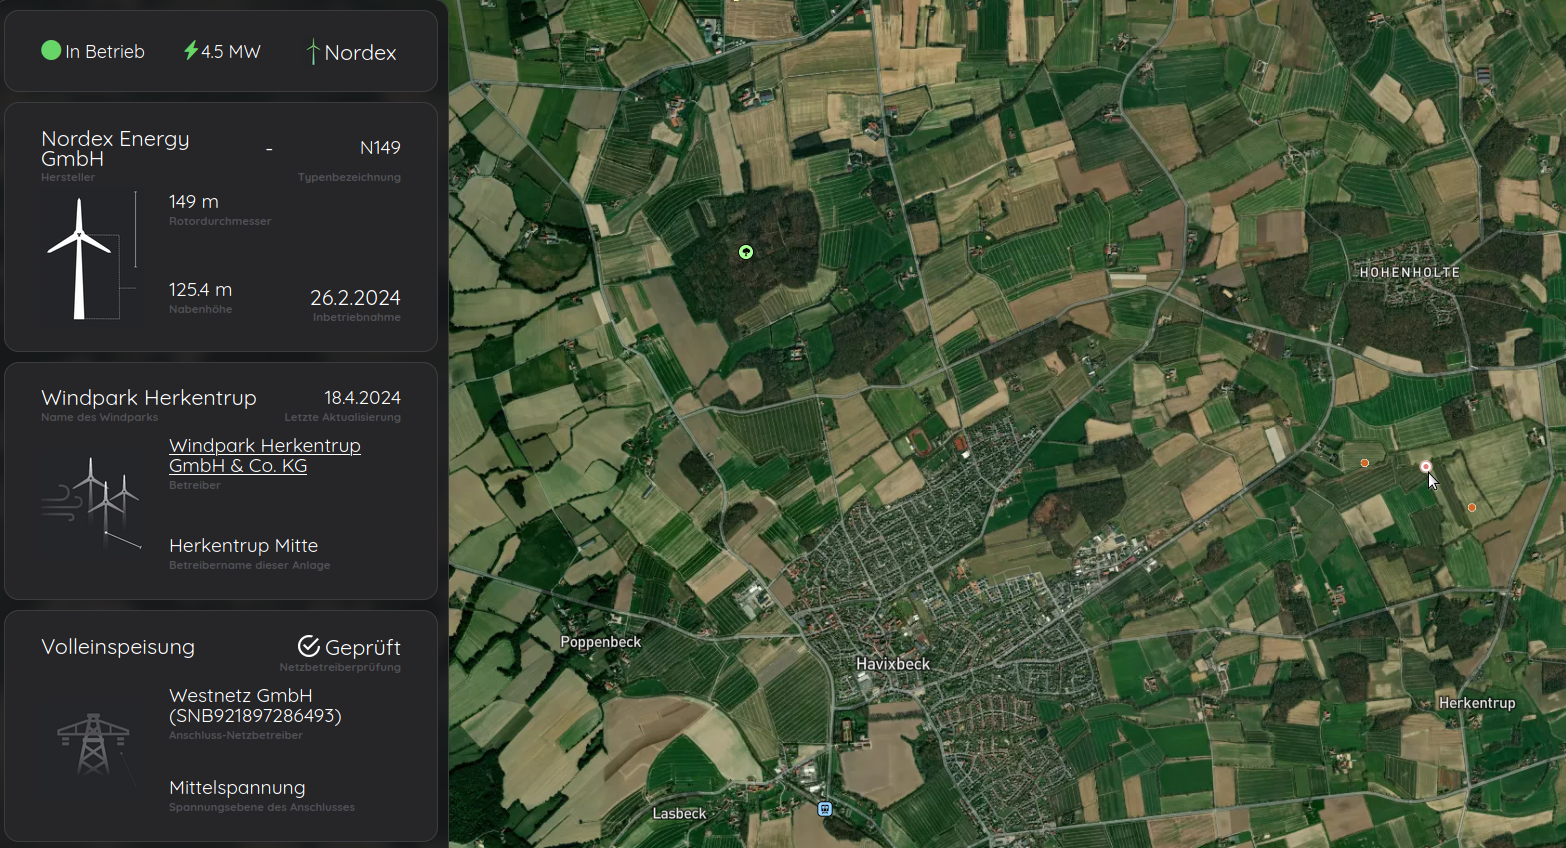Click the green In Betrieb status dot

51,50
